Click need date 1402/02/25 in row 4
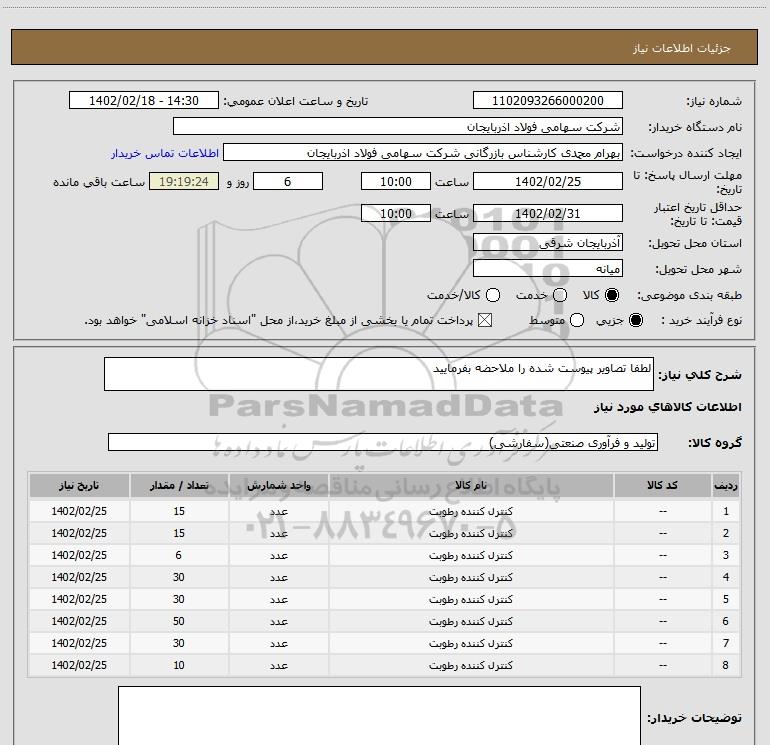The width and height of the screenshot is (770, 745). tap(79, 577)
